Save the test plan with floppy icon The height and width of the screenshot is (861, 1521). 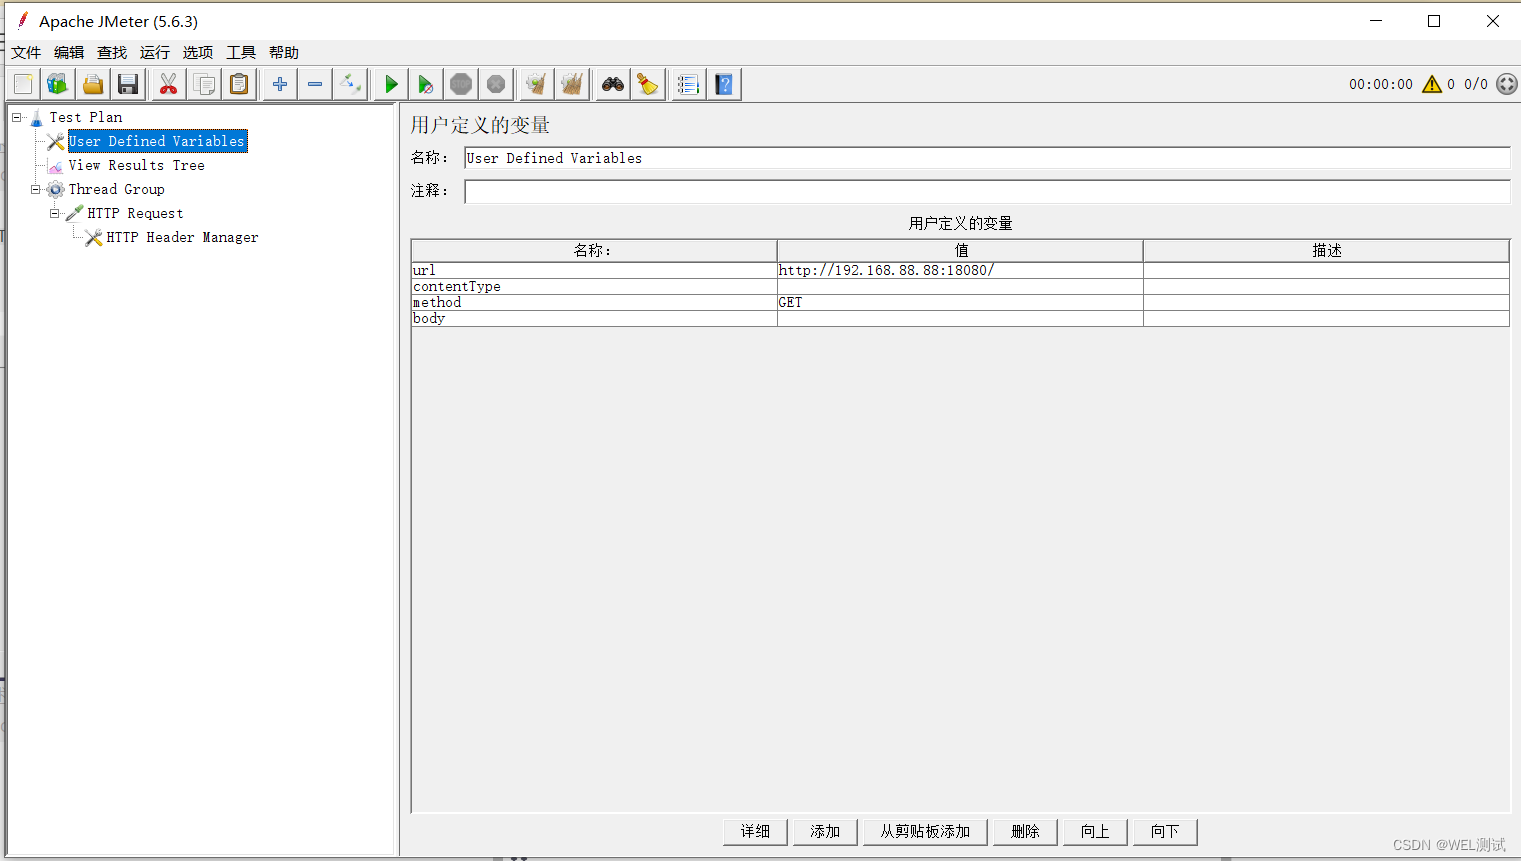pos(128,84)
